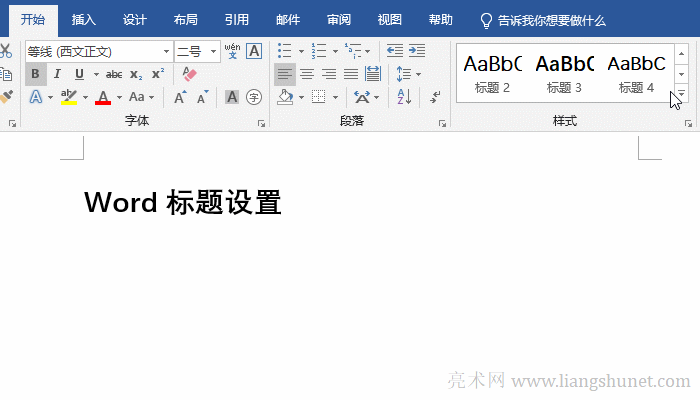
Task: Toggle Underline formatting
Action: click(79, 74)
